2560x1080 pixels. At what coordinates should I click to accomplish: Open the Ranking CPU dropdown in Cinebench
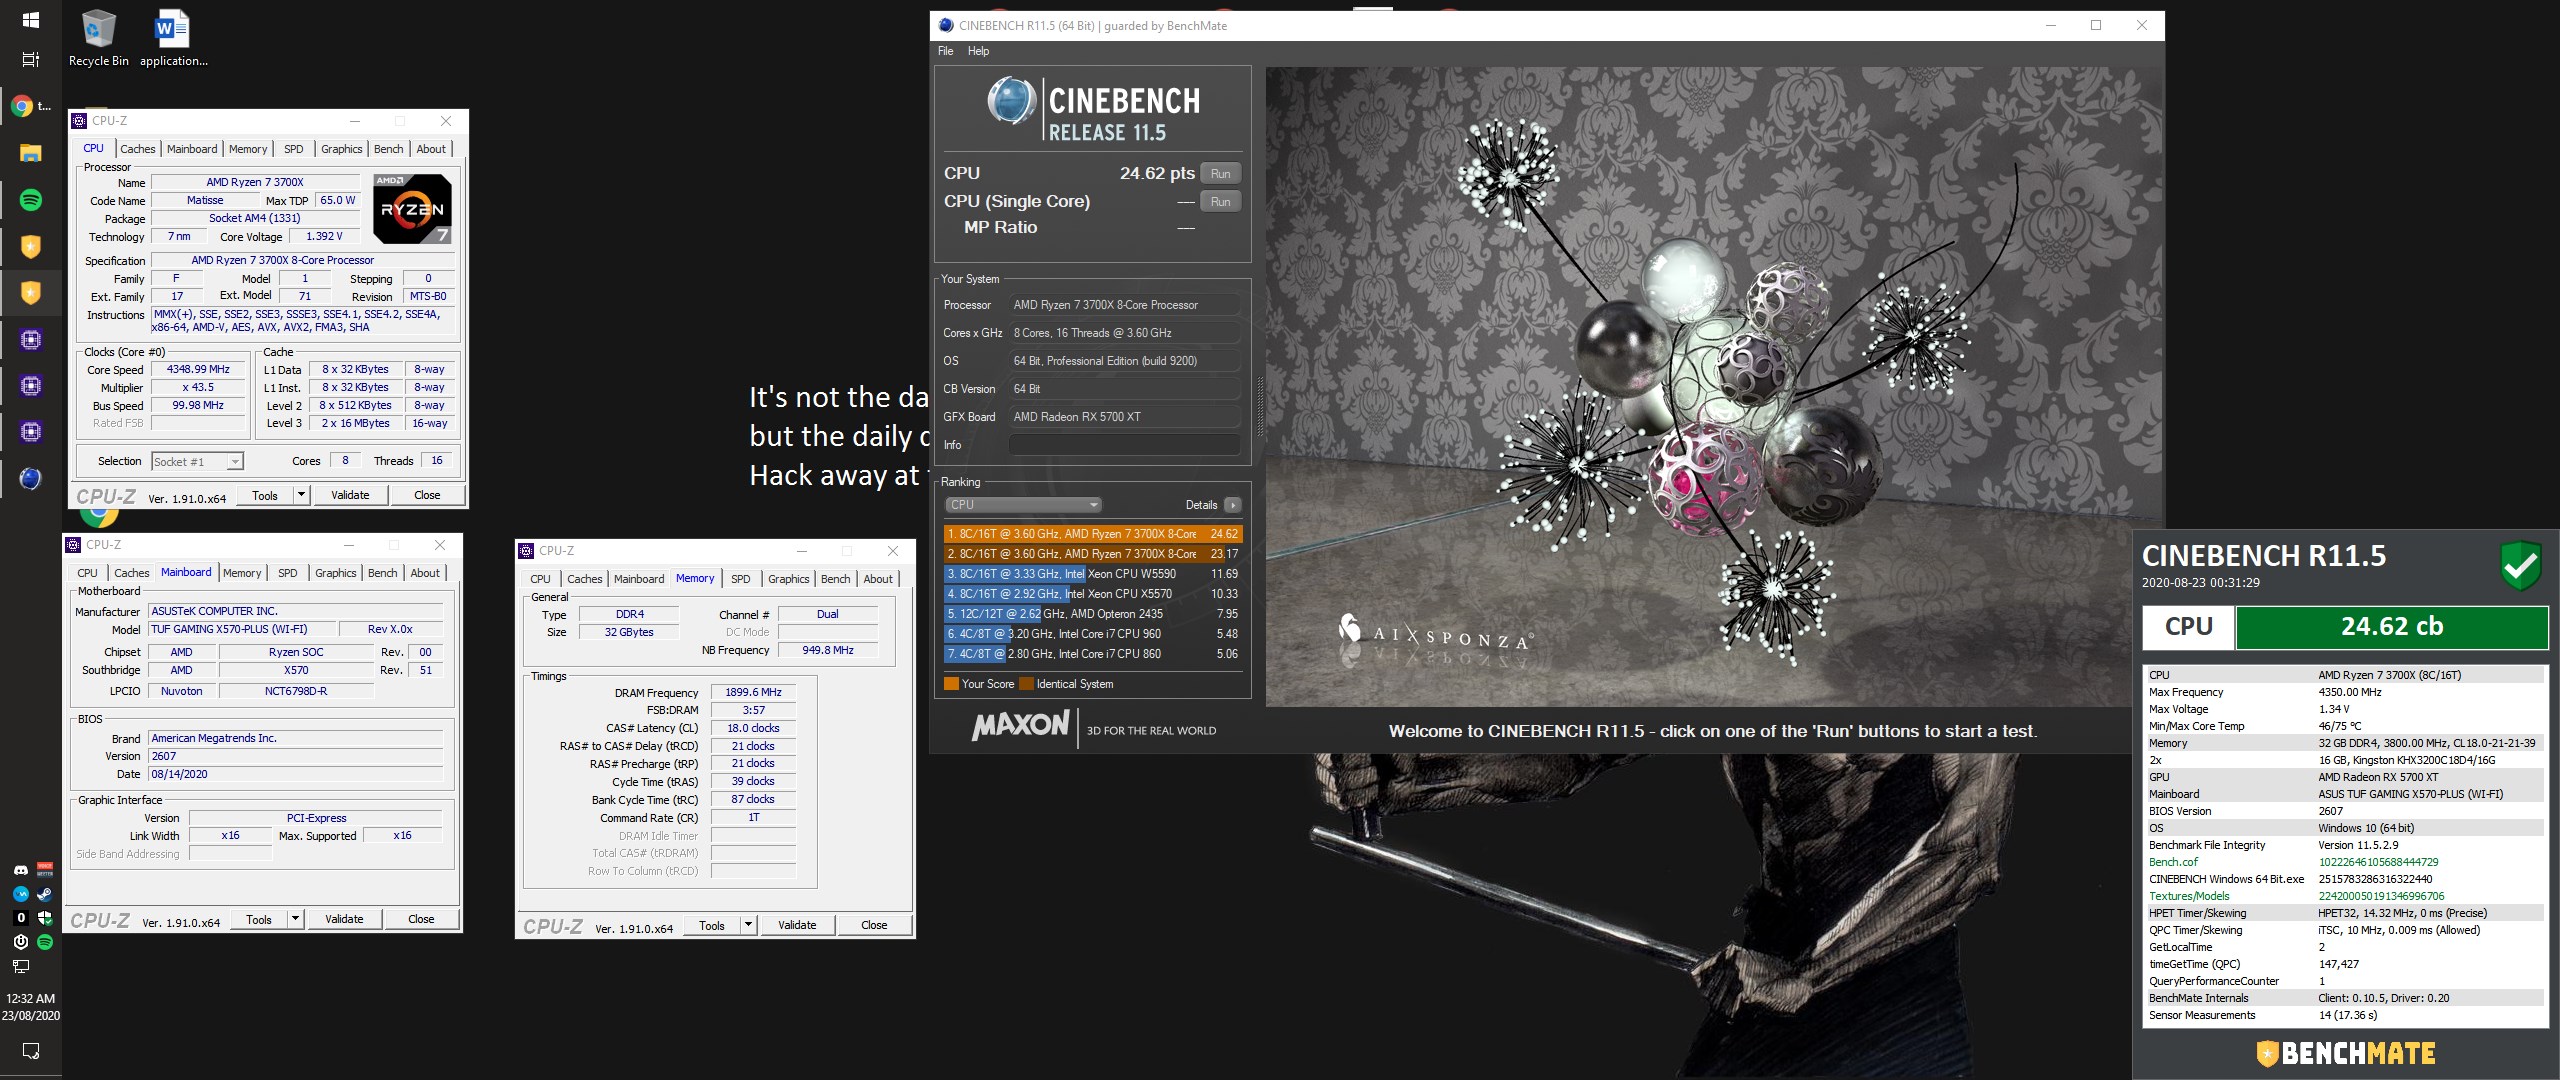point(1022,505)
